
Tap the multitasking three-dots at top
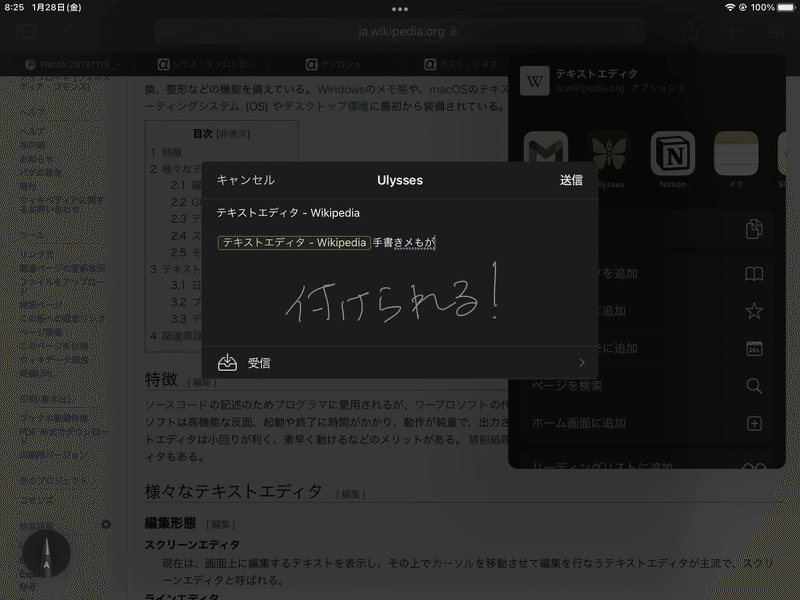(x=400, y=9)
